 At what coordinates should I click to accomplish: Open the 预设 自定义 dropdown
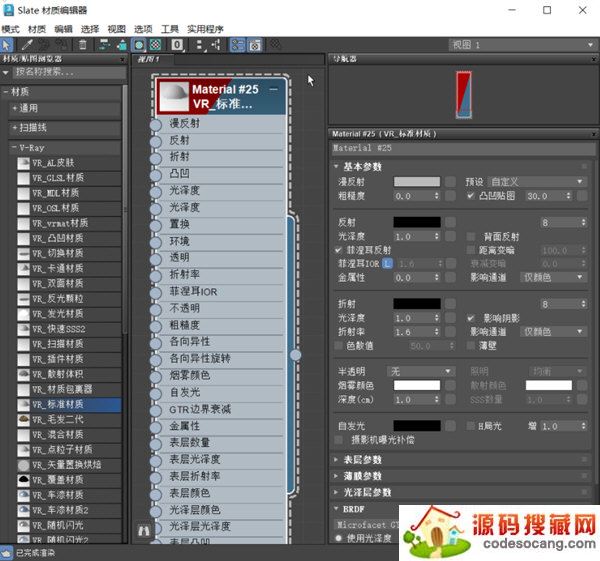pyautogui.click(x=536, y=182)
